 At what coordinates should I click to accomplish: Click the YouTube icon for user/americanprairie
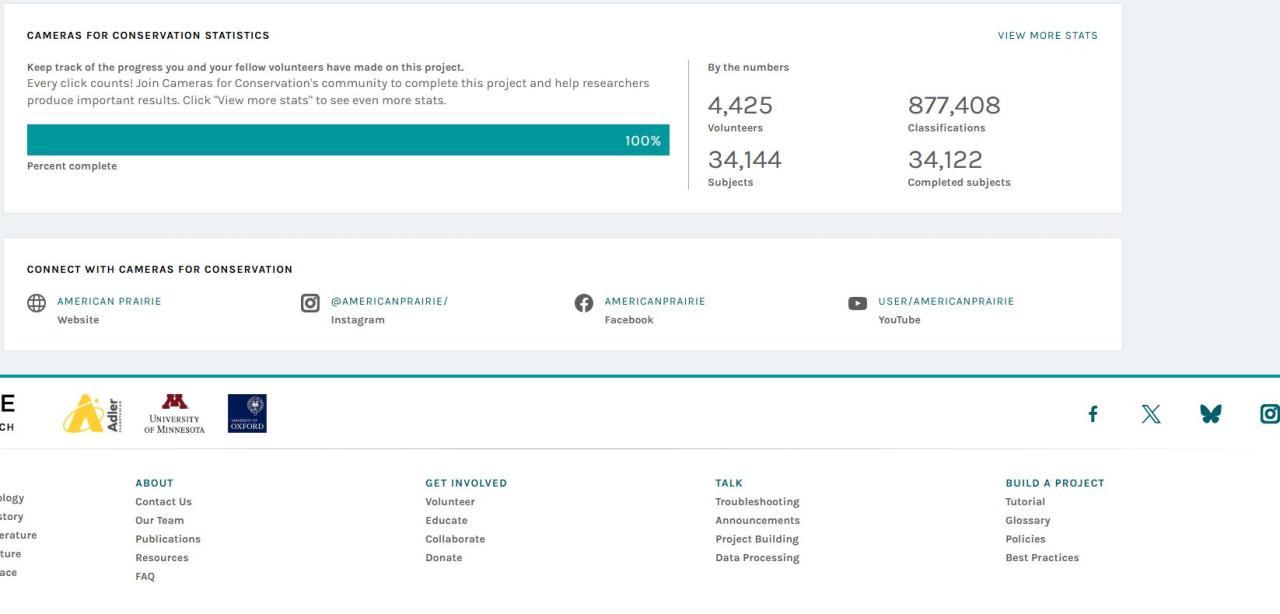[857, 303]
